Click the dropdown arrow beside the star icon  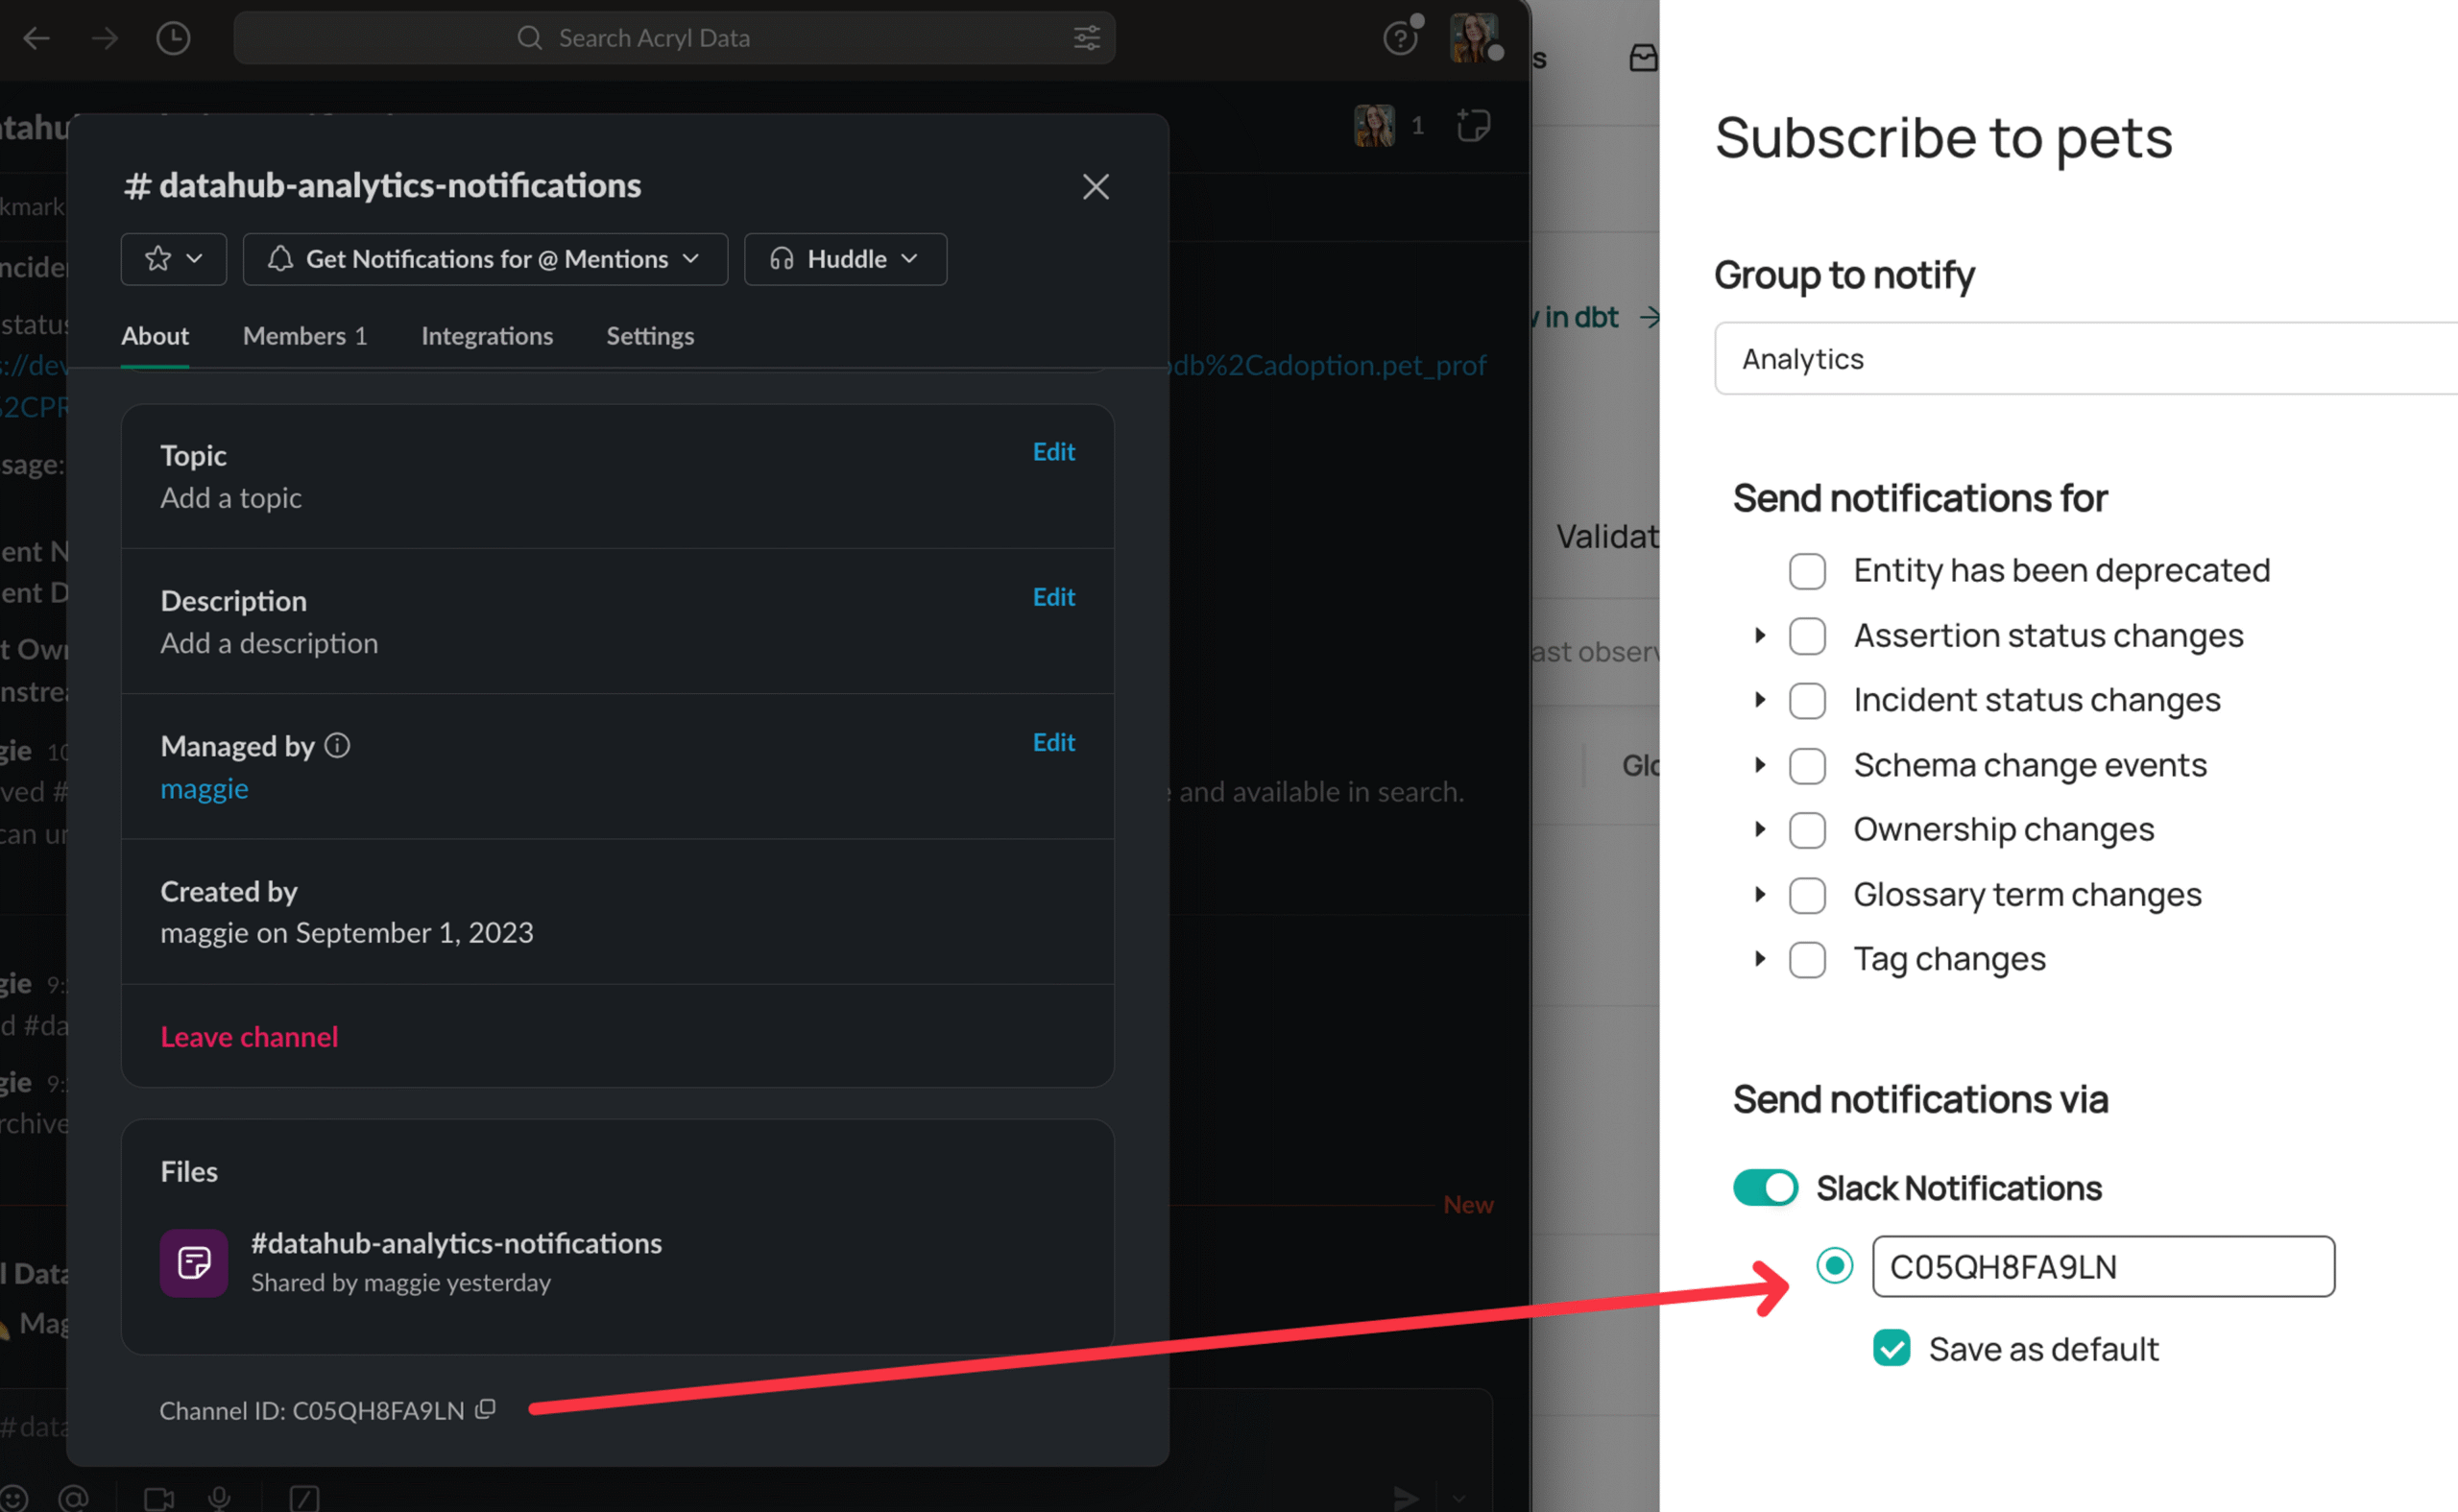[x=195, y=259]
